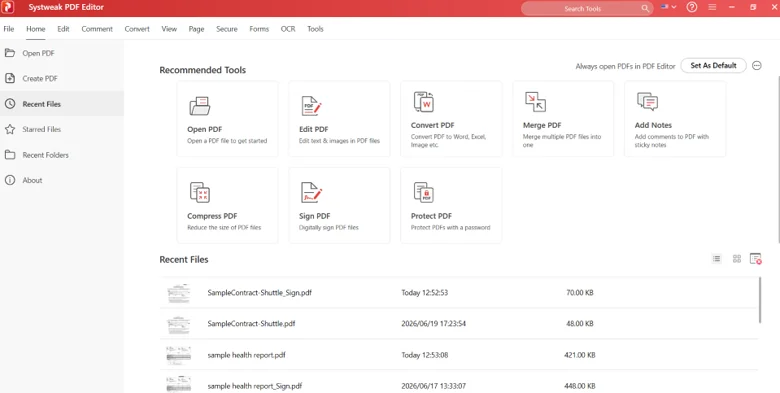780x393 pixels.
Task: Launch the Edit PDF tool icon
Action: [x=312, y=106]
